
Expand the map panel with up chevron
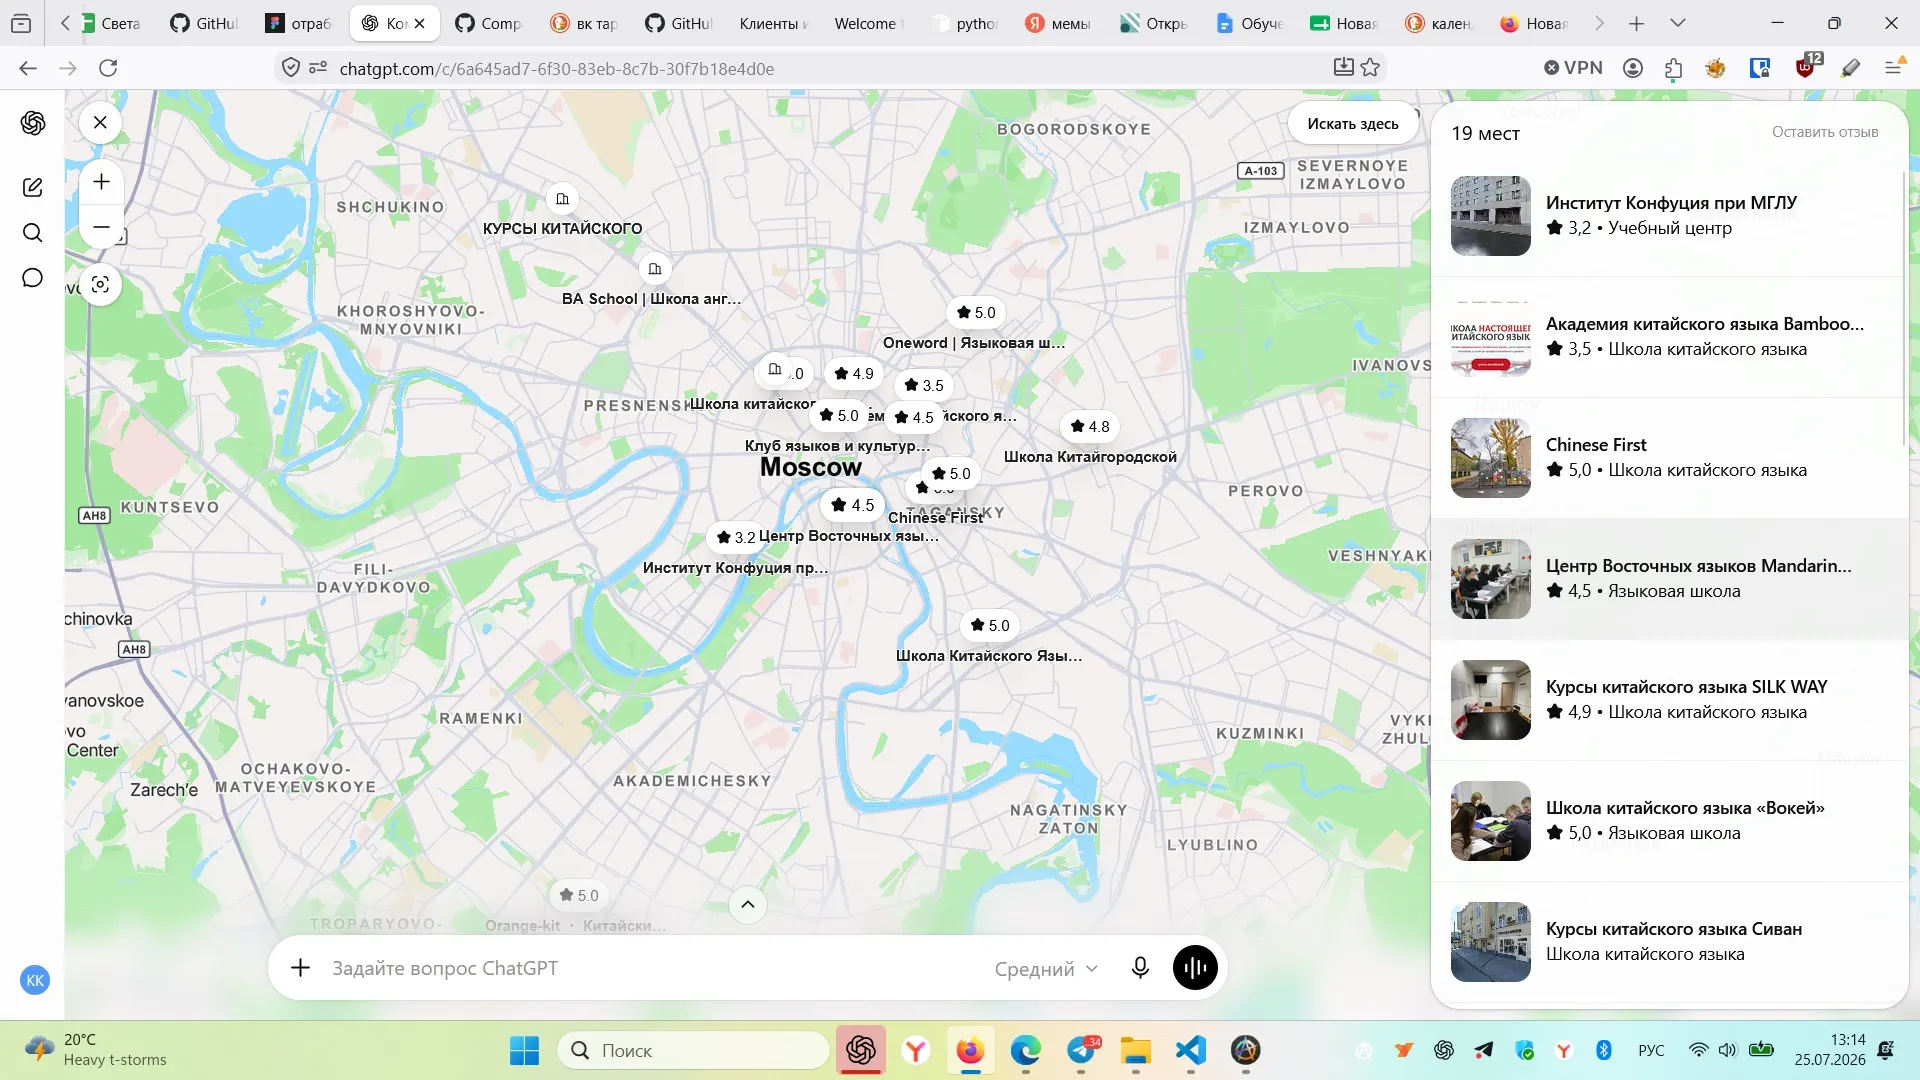pos(748,905)
